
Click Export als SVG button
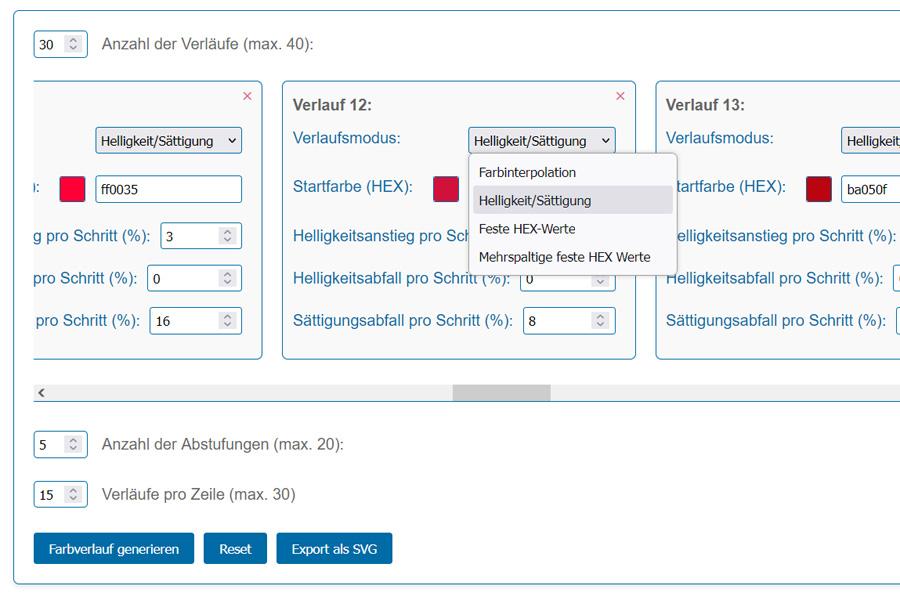[x=334, y=549]
